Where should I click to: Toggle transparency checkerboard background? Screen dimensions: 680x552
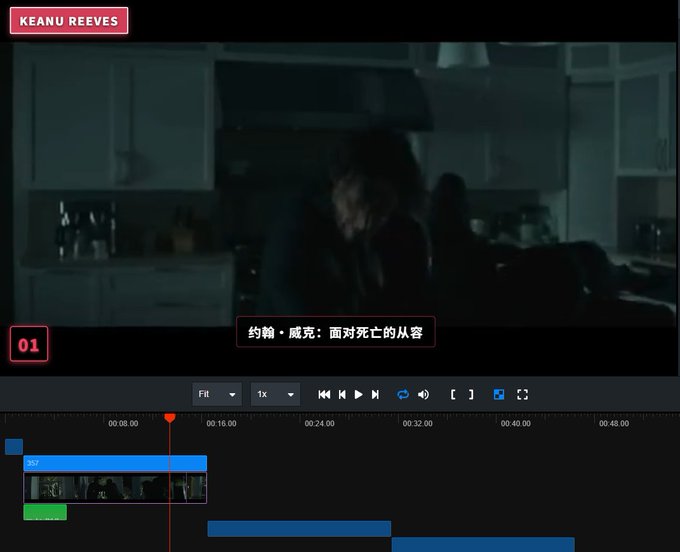[x=499, y=394]
